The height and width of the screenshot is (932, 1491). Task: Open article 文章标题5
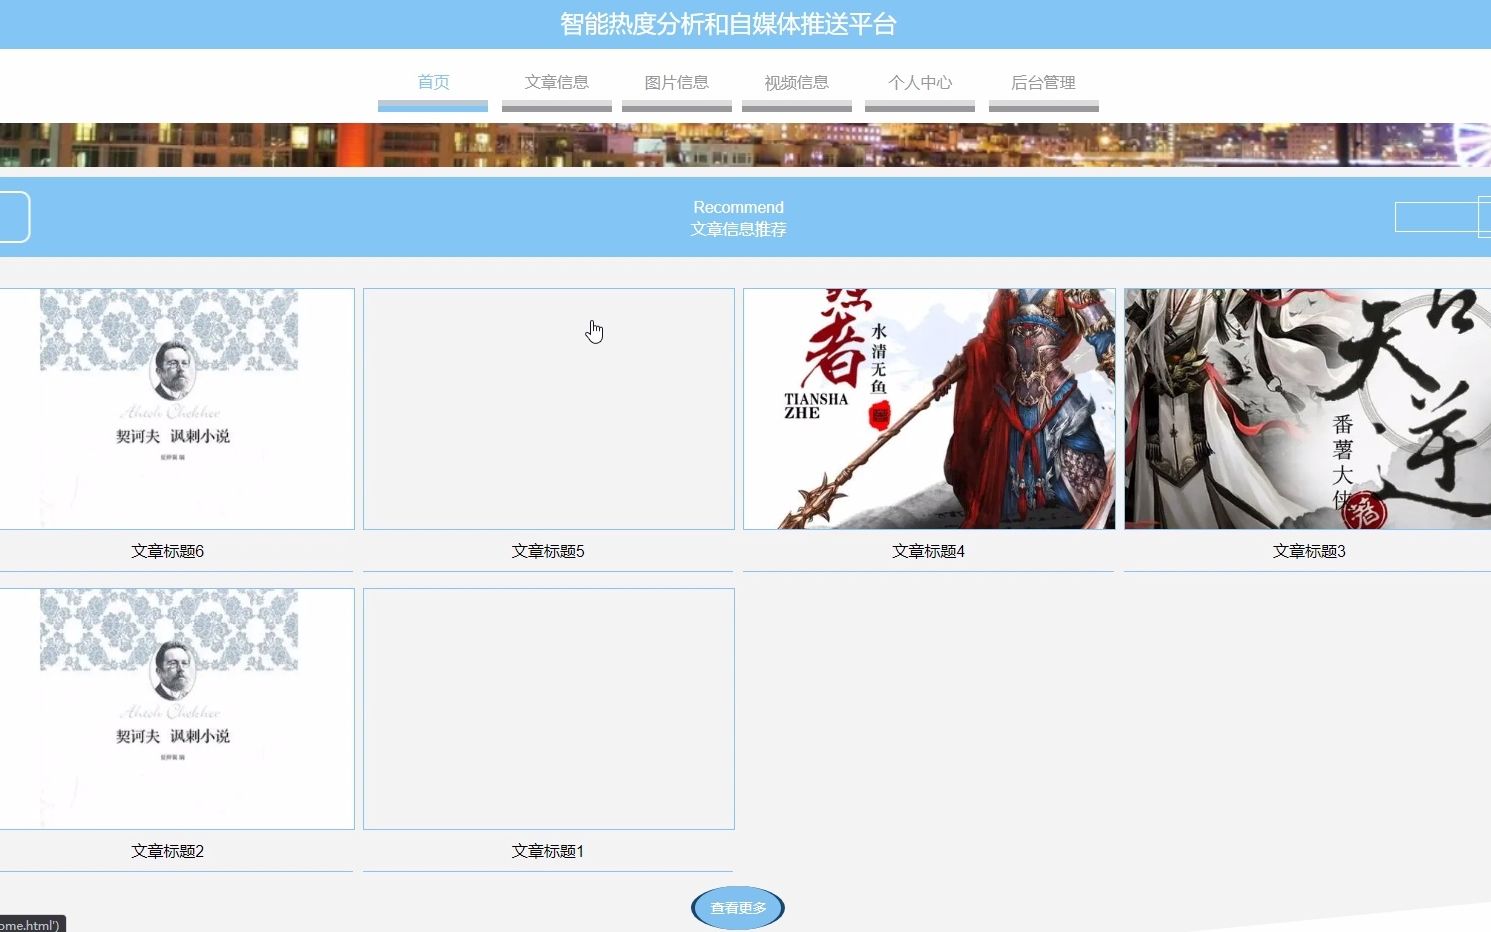tap(548, 551)
